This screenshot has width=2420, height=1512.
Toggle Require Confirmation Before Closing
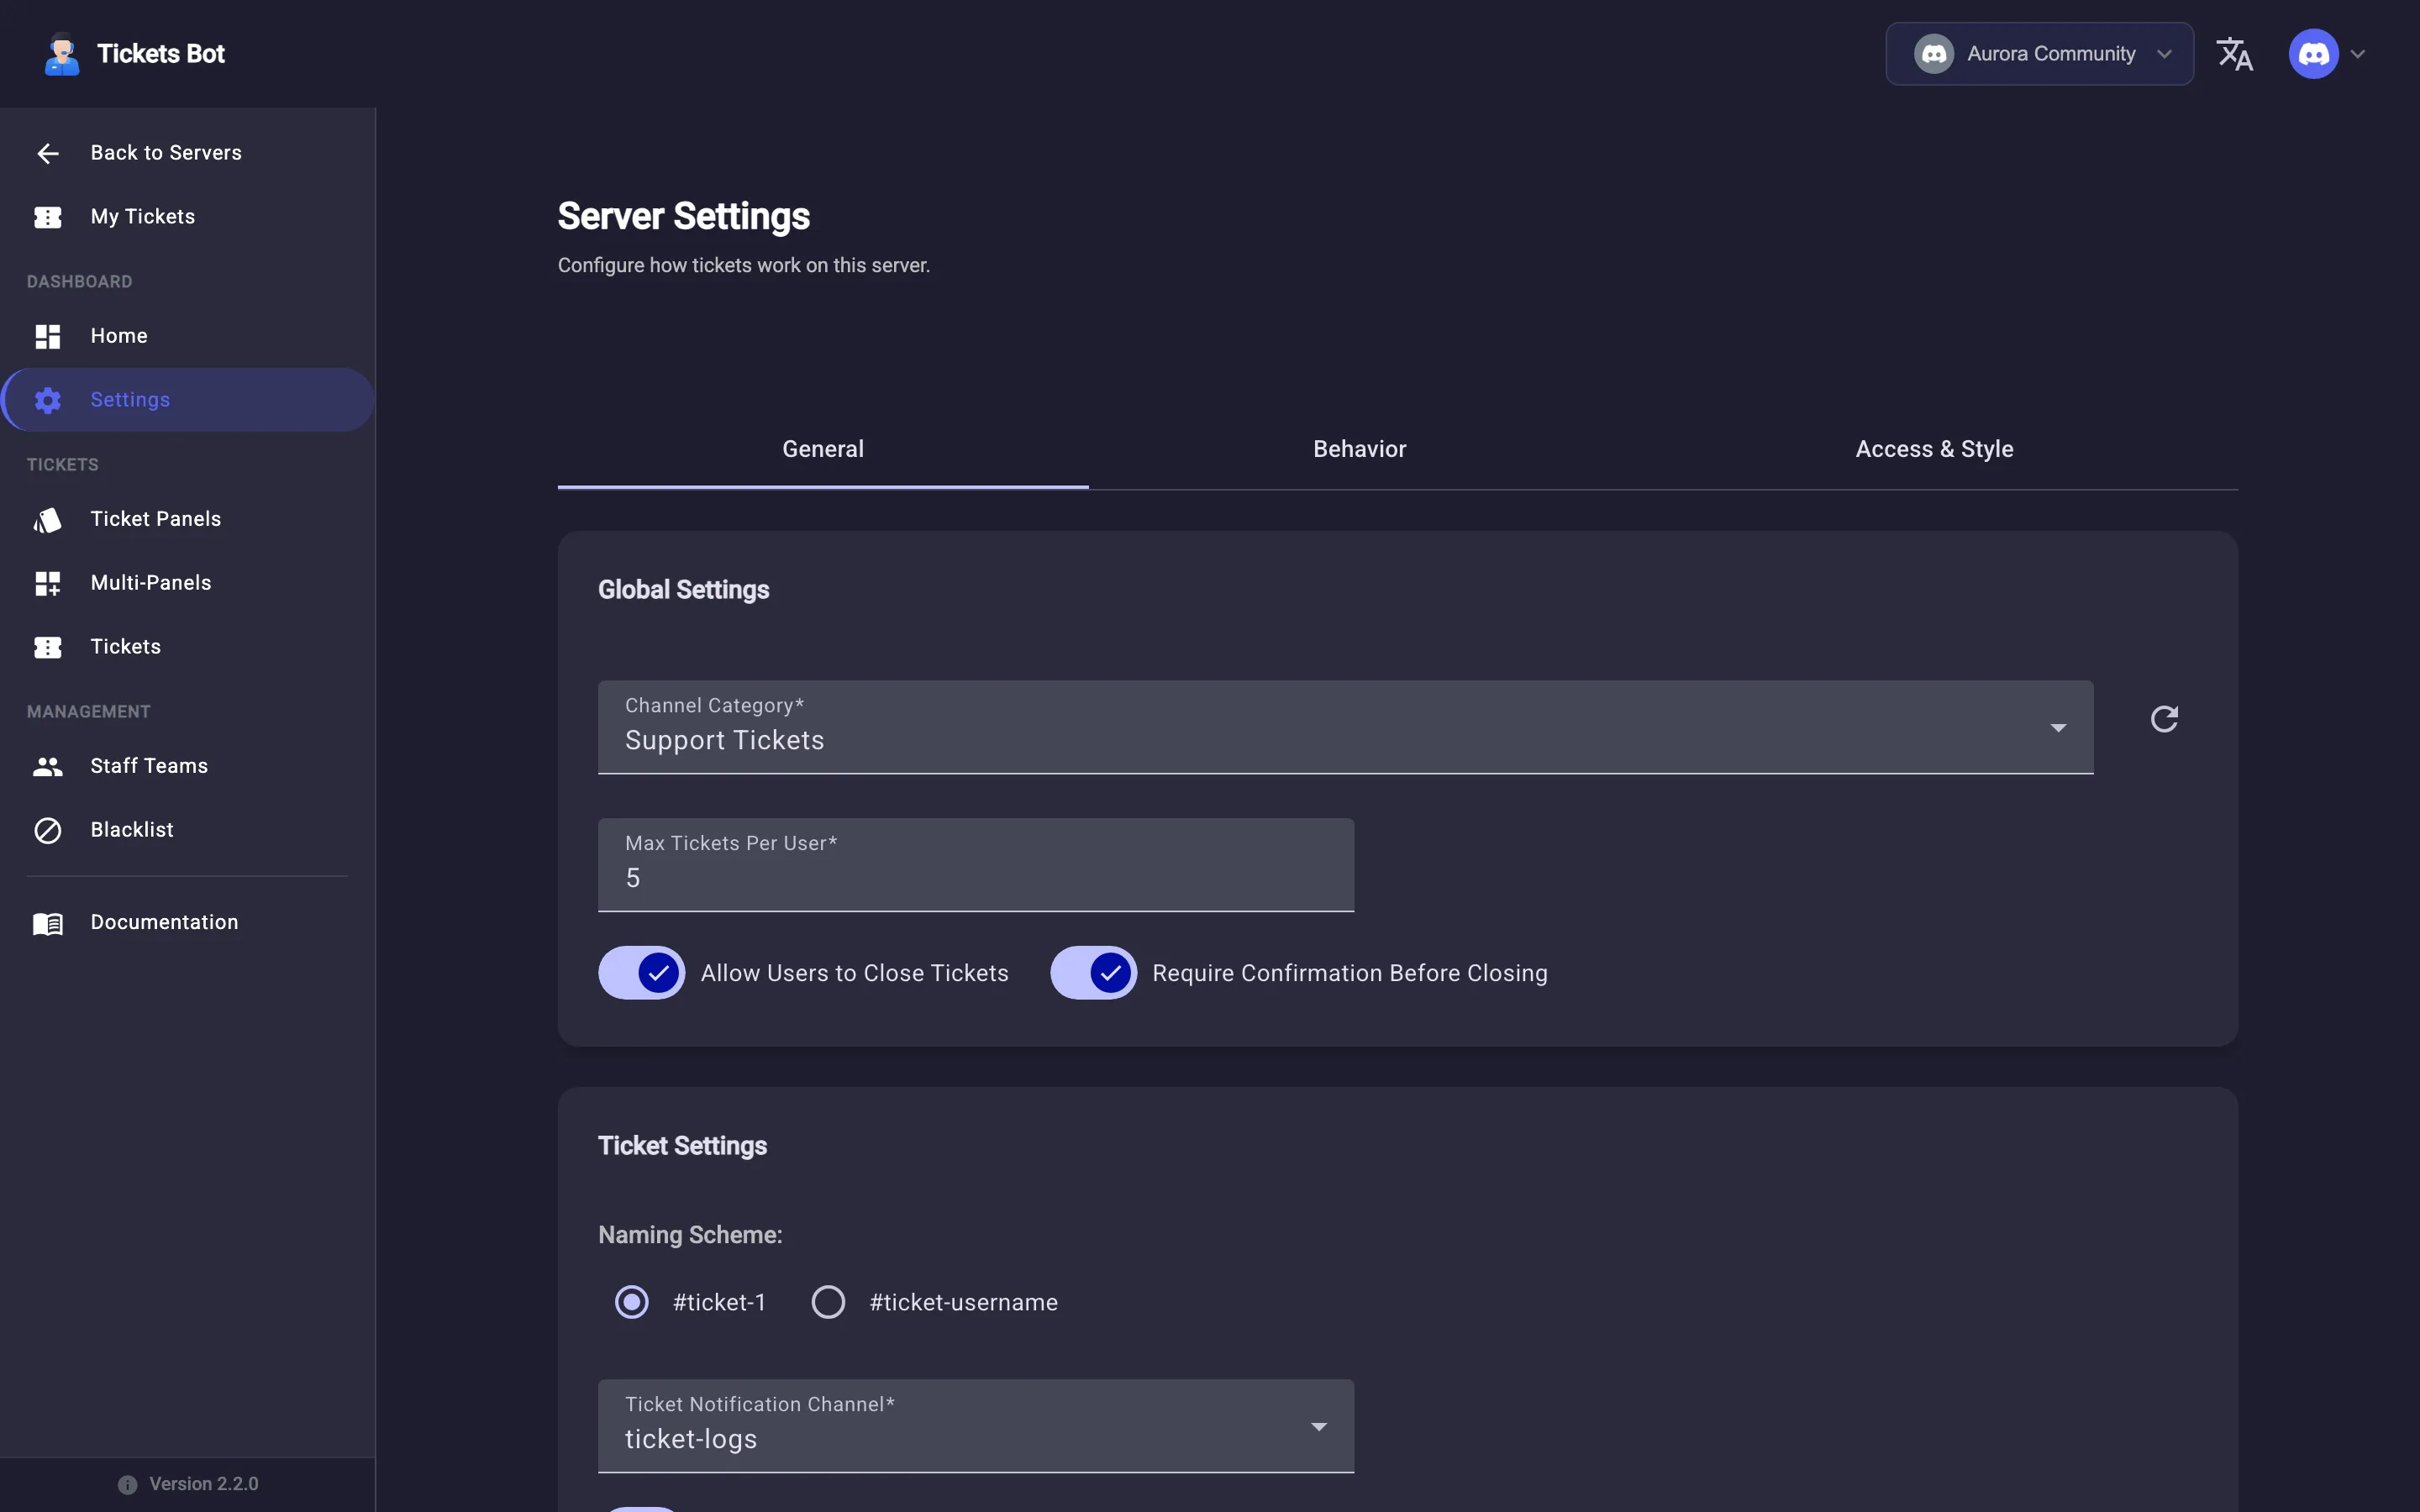coord(1093,973)
